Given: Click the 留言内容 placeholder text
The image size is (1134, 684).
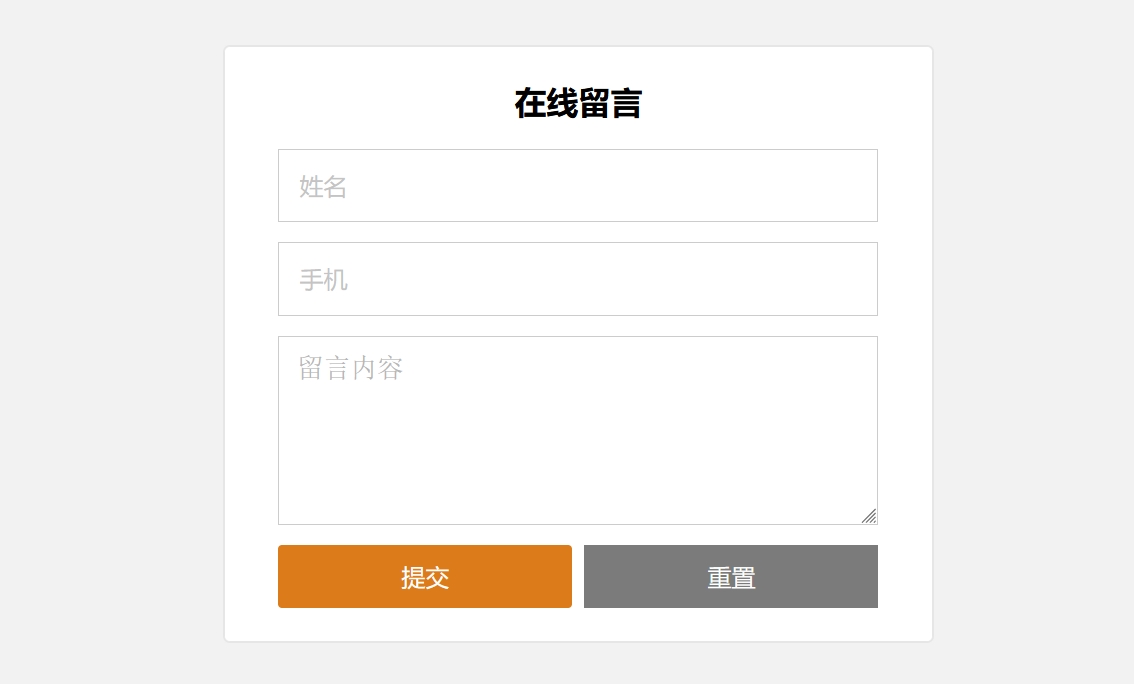Looking at the screenshot, I should click(350, 368).
